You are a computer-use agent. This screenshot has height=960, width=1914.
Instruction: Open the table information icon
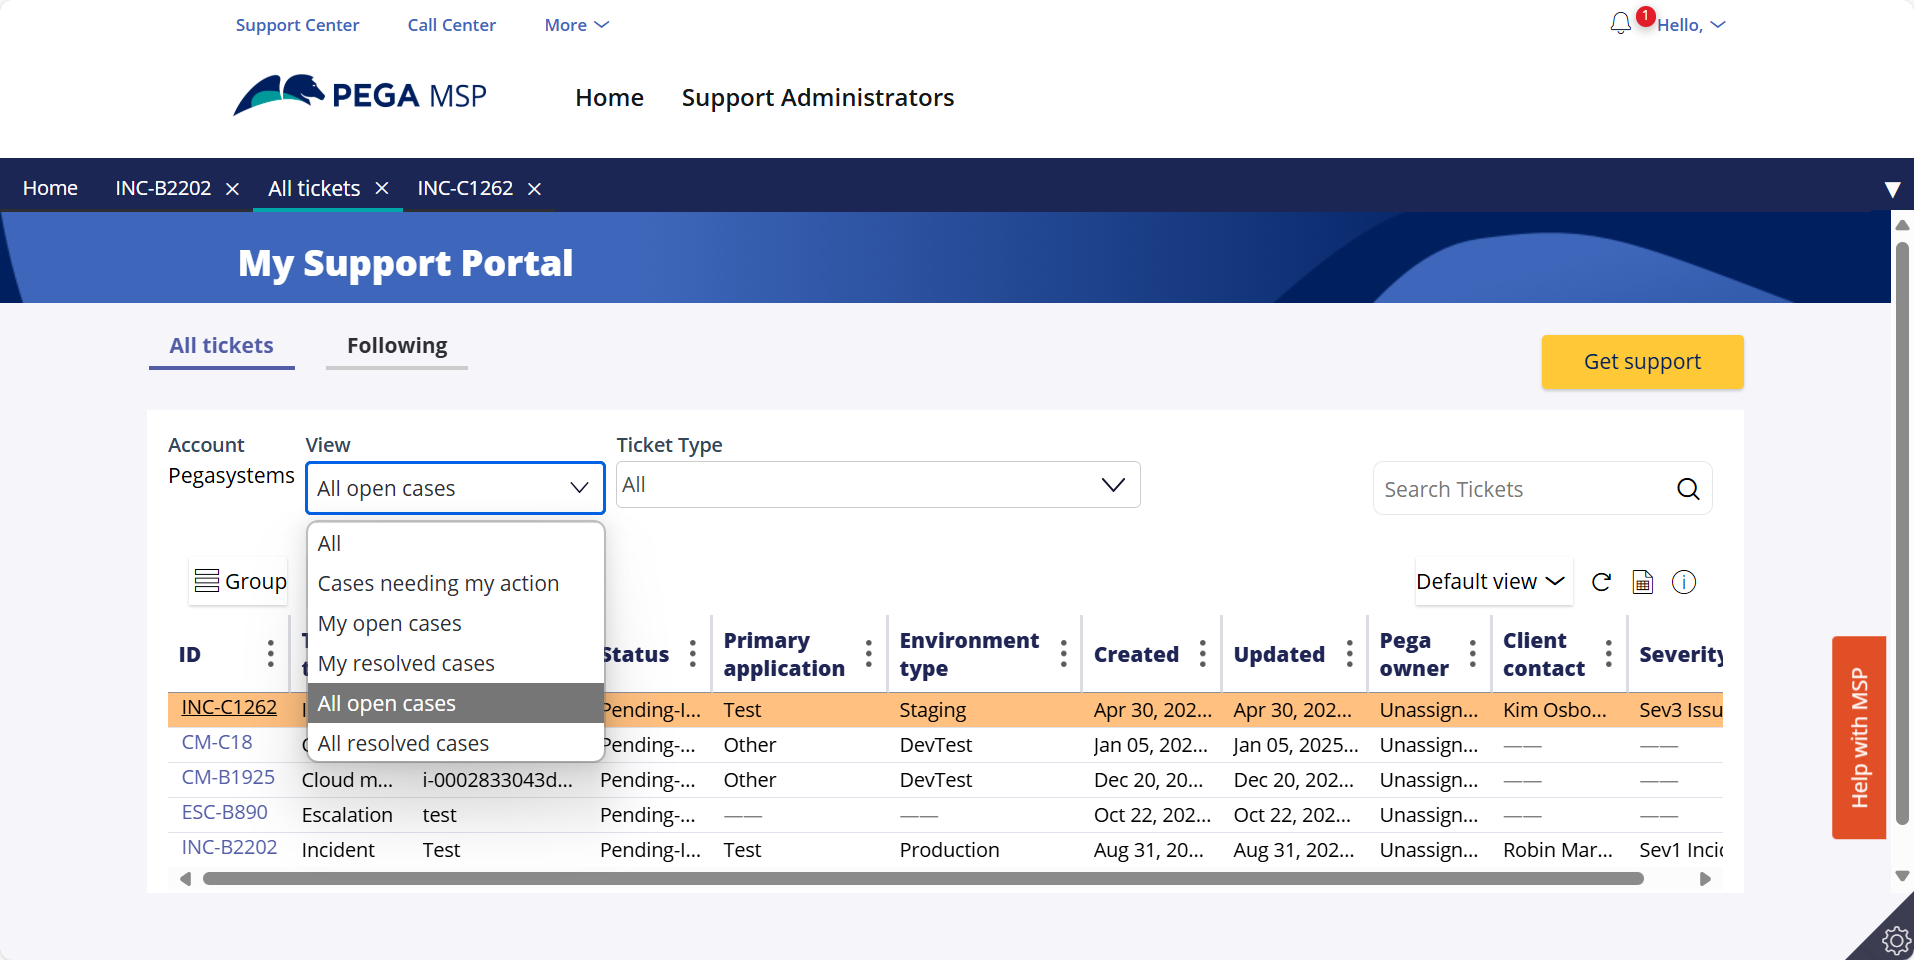click(1684, 582)
